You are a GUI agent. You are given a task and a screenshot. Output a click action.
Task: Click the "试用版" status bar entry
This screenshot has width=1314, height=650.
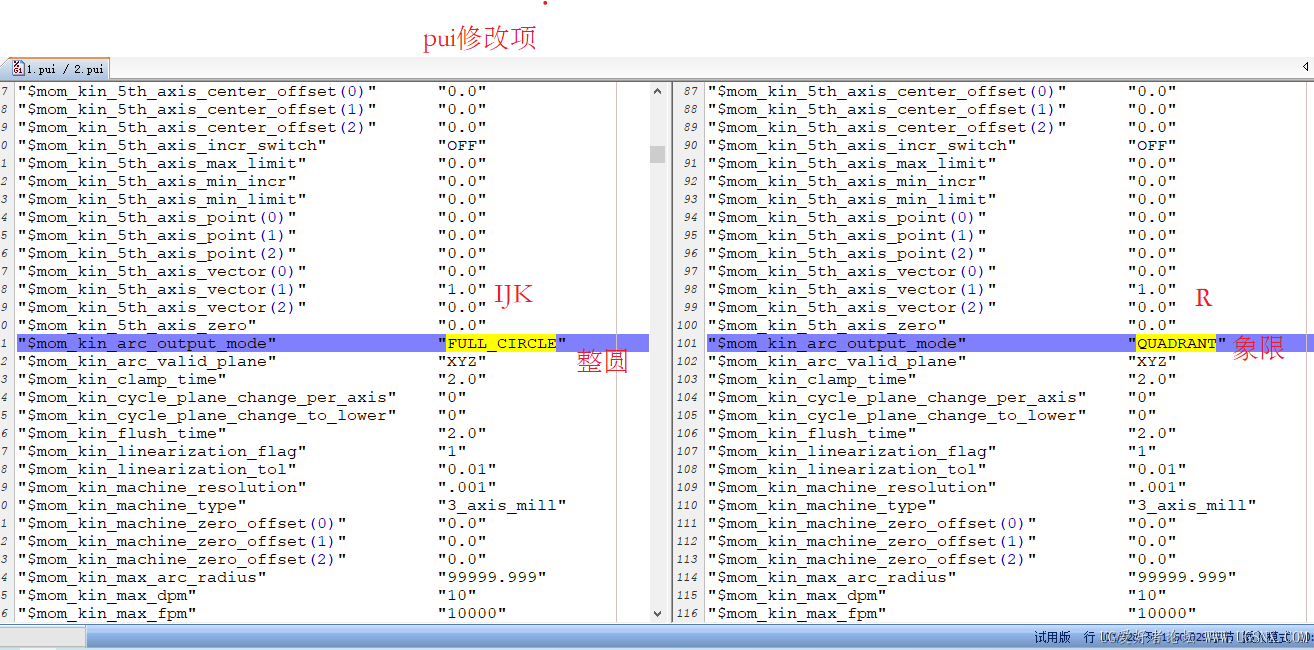point(1052,637)
